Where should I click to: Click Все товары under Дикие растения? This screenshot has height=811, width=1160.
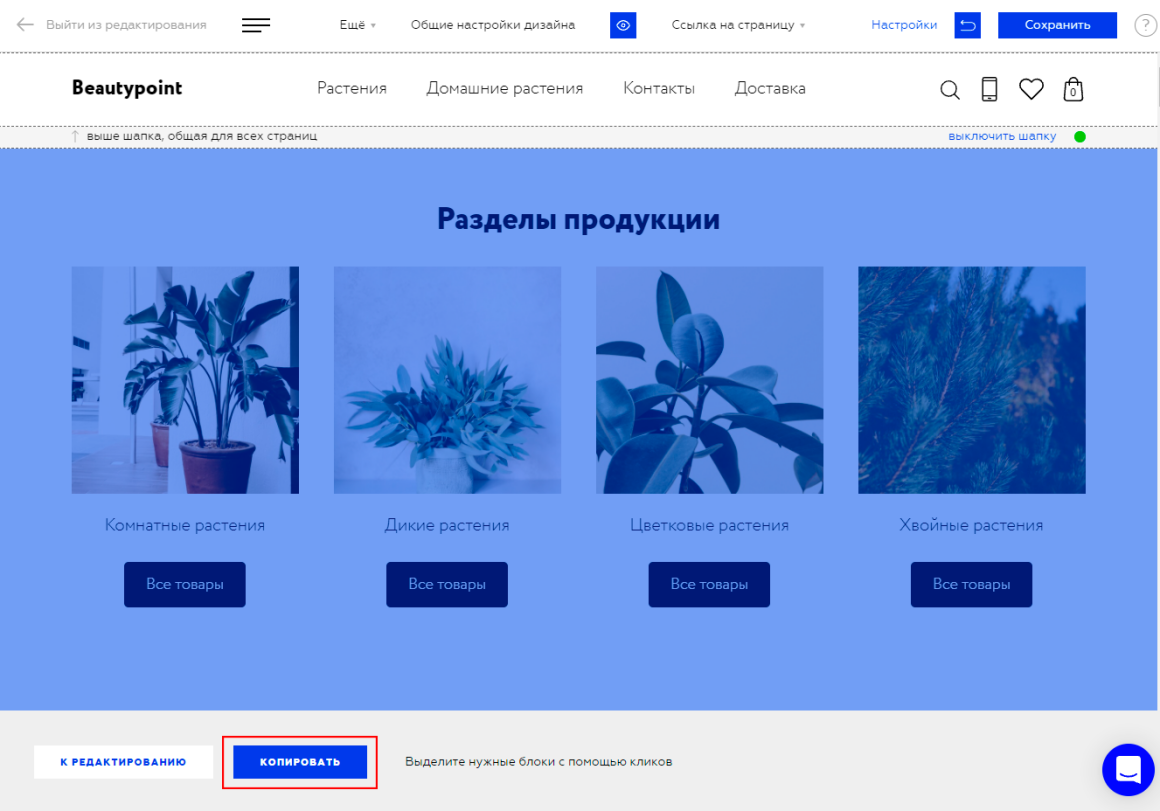pos(447,585)
